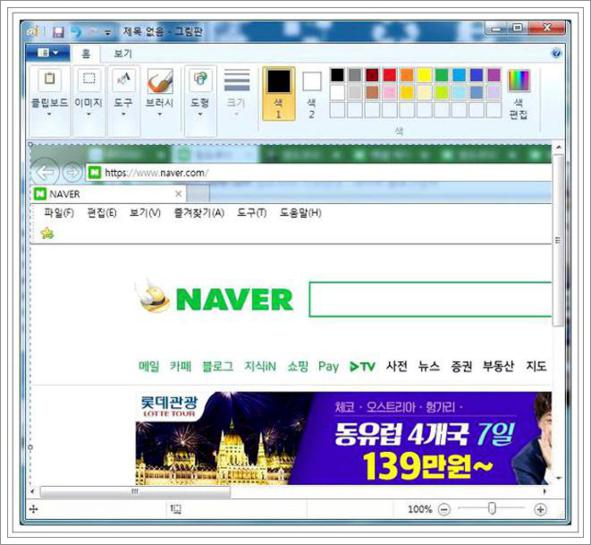Viewport: 591px width, 545px height.
Task: Select the NAVER browser tab
Action: pos(109,194)
